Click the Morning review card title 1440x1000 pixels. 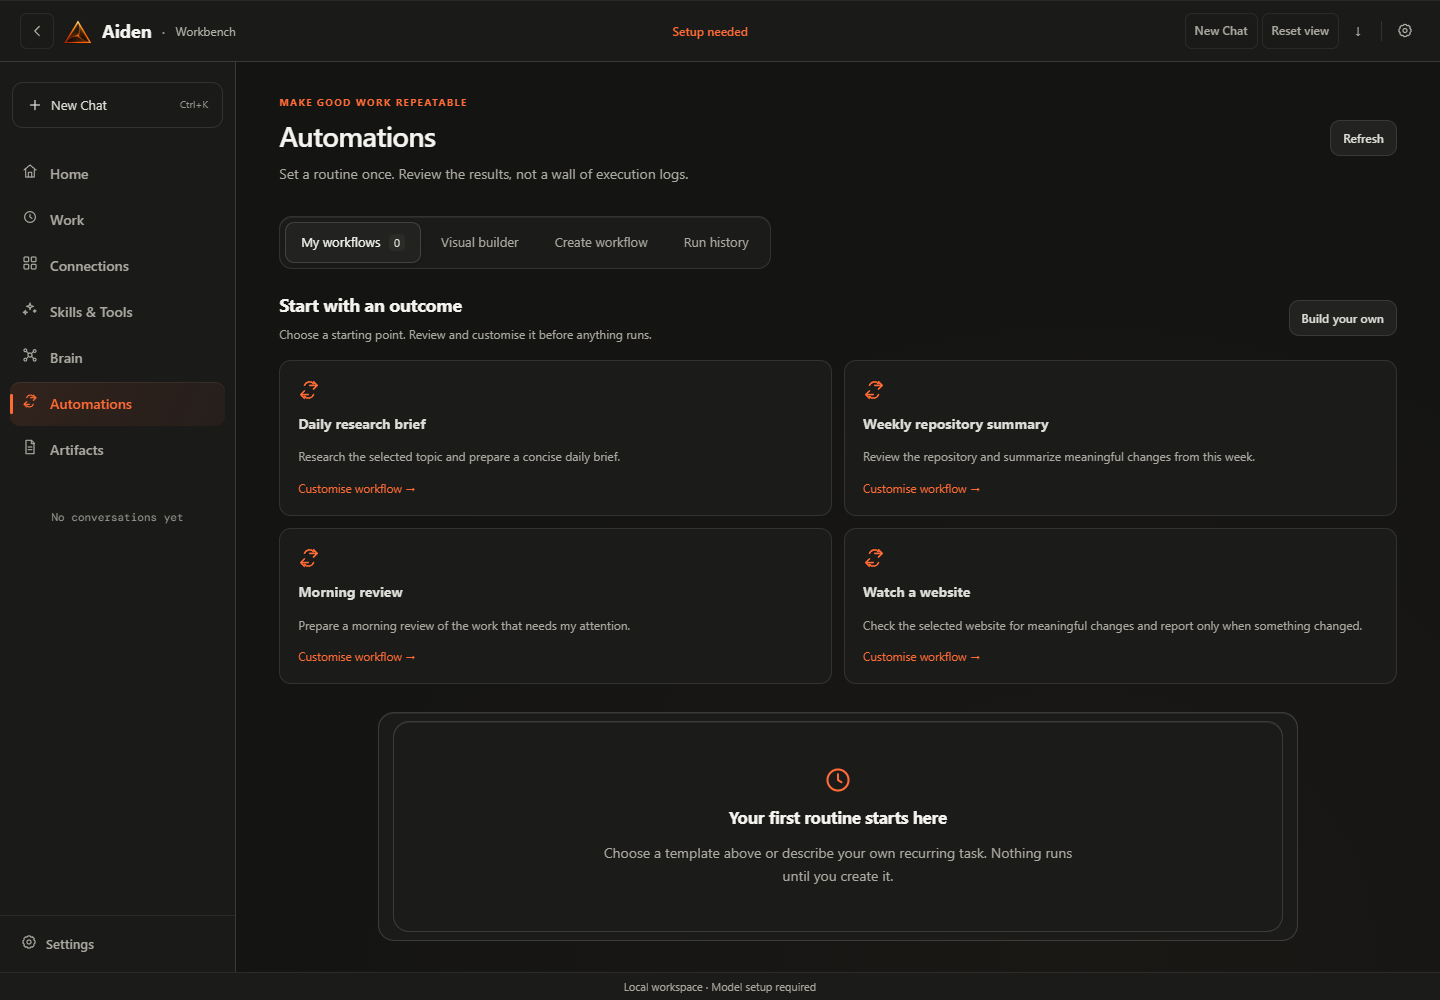(x=350, y=593)
